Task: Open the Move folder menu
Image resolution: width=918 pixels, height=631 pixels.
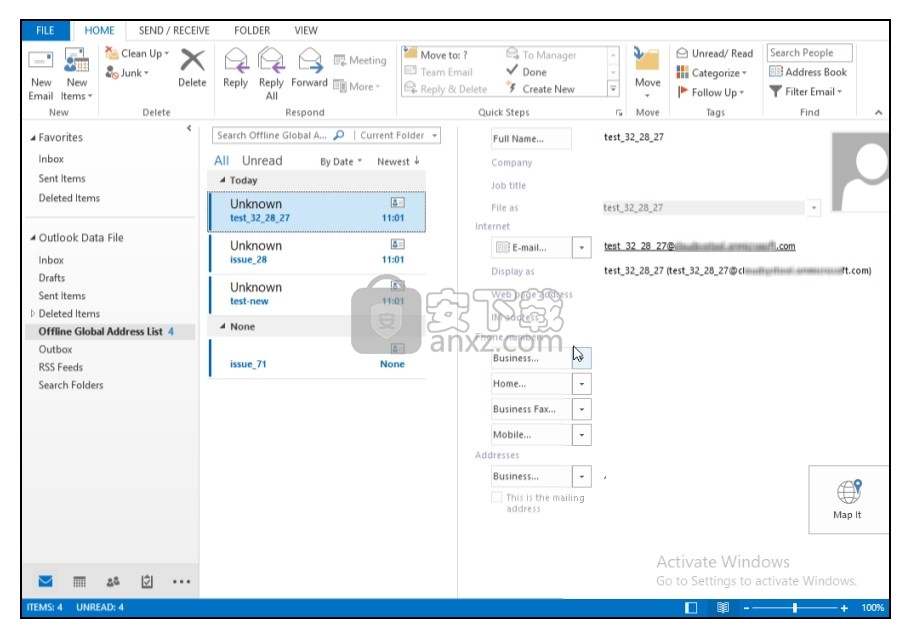Action: tap(647, 73)
